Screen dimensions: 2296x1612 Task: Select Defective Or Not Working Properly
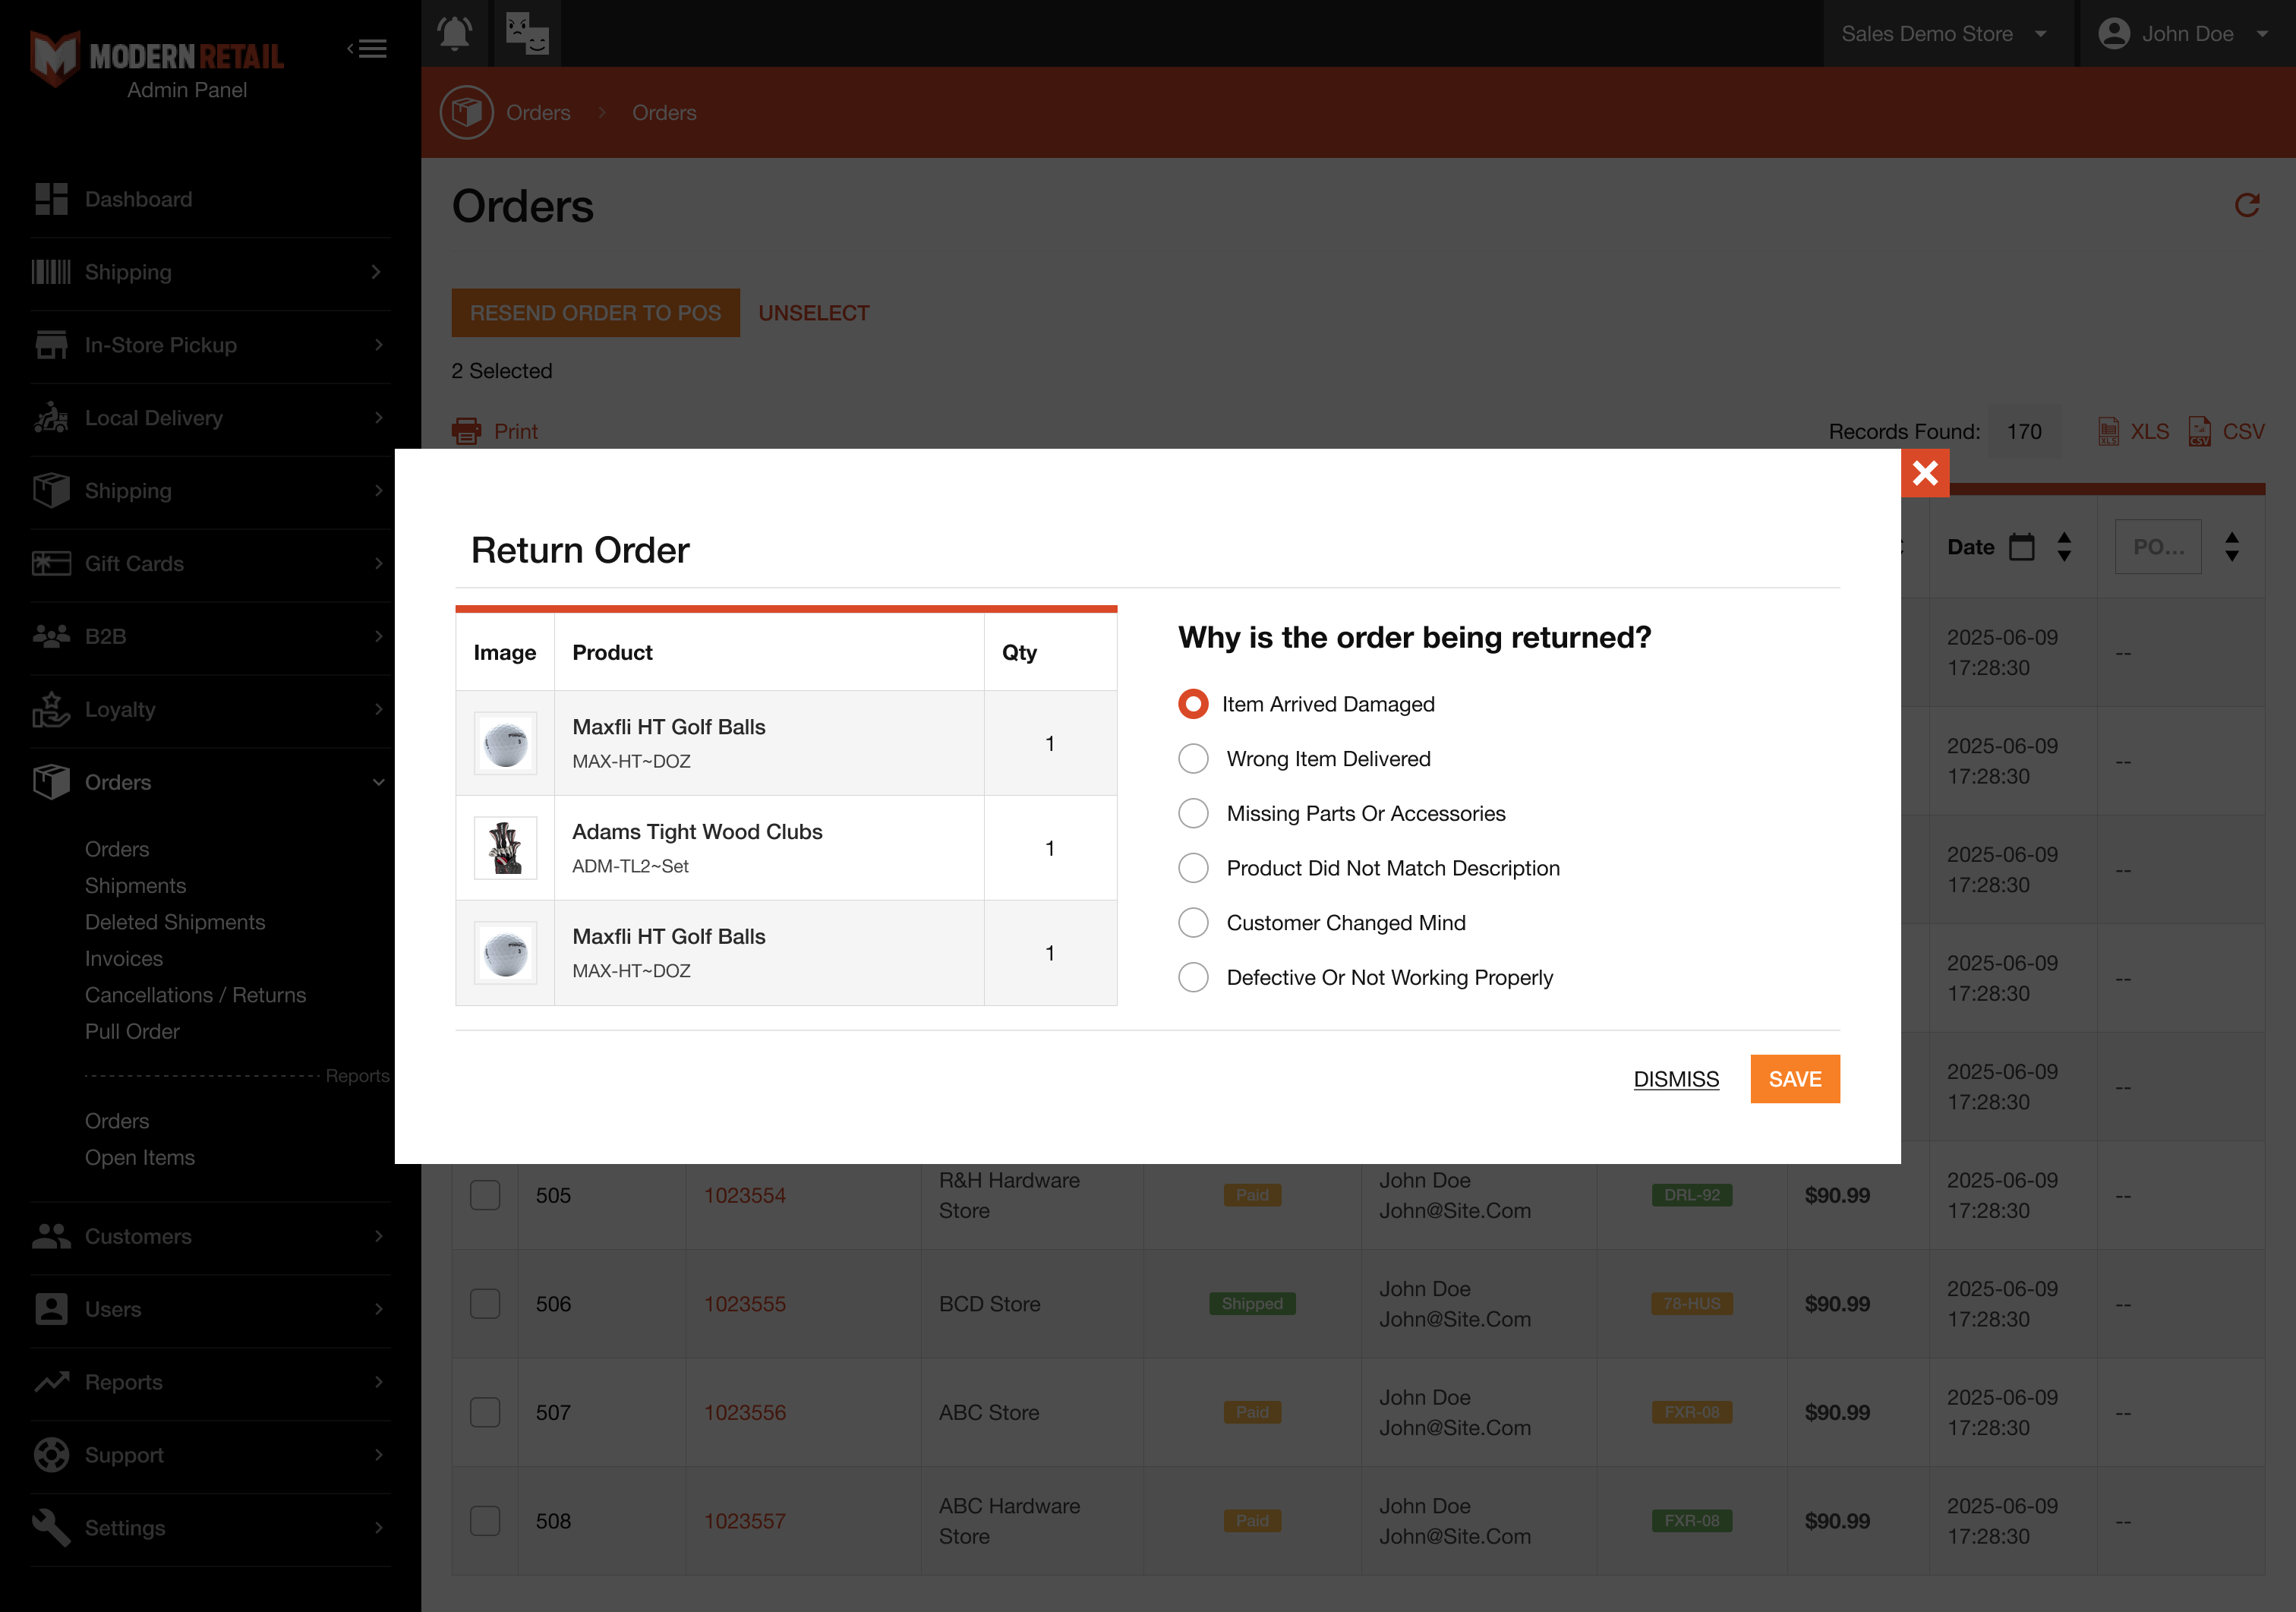coord(1193,977)
